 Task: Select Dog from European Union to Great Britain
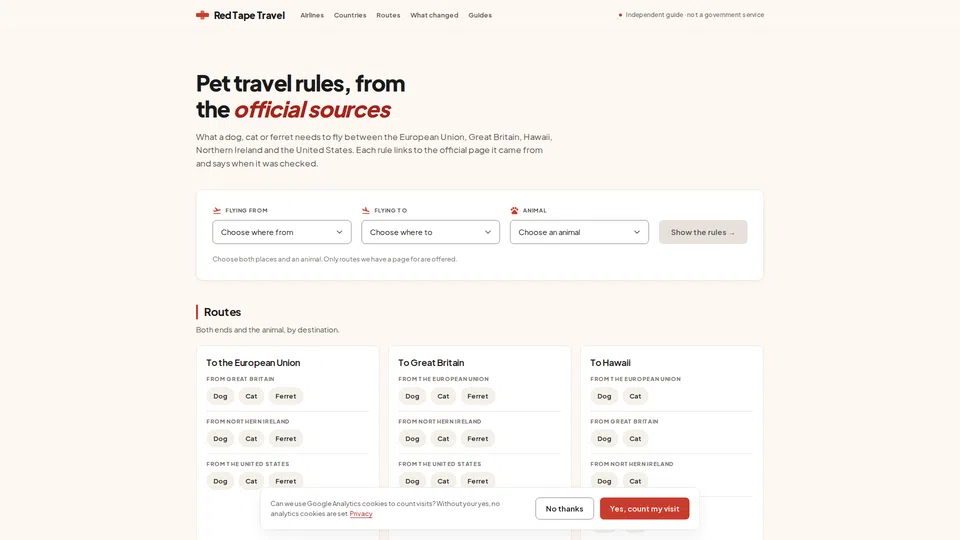point(412,396)
